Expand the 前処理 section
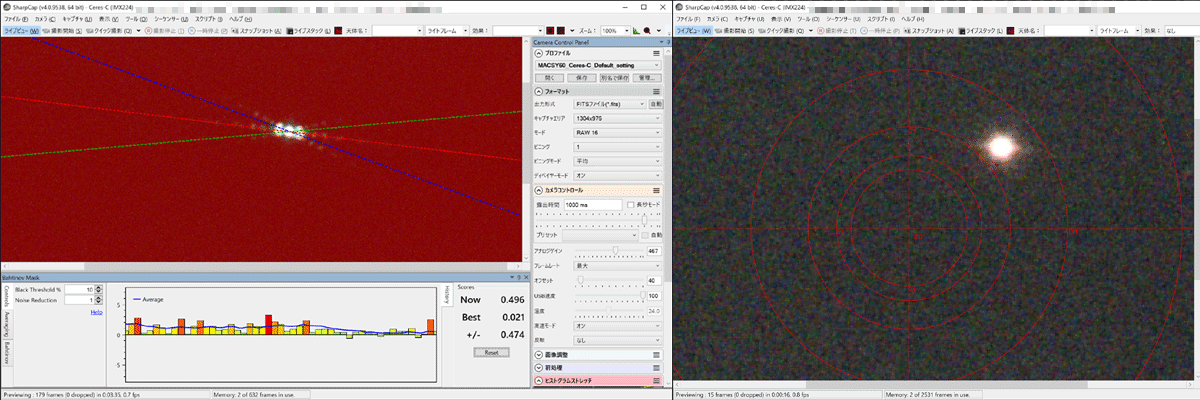 [x=539, y=368]
